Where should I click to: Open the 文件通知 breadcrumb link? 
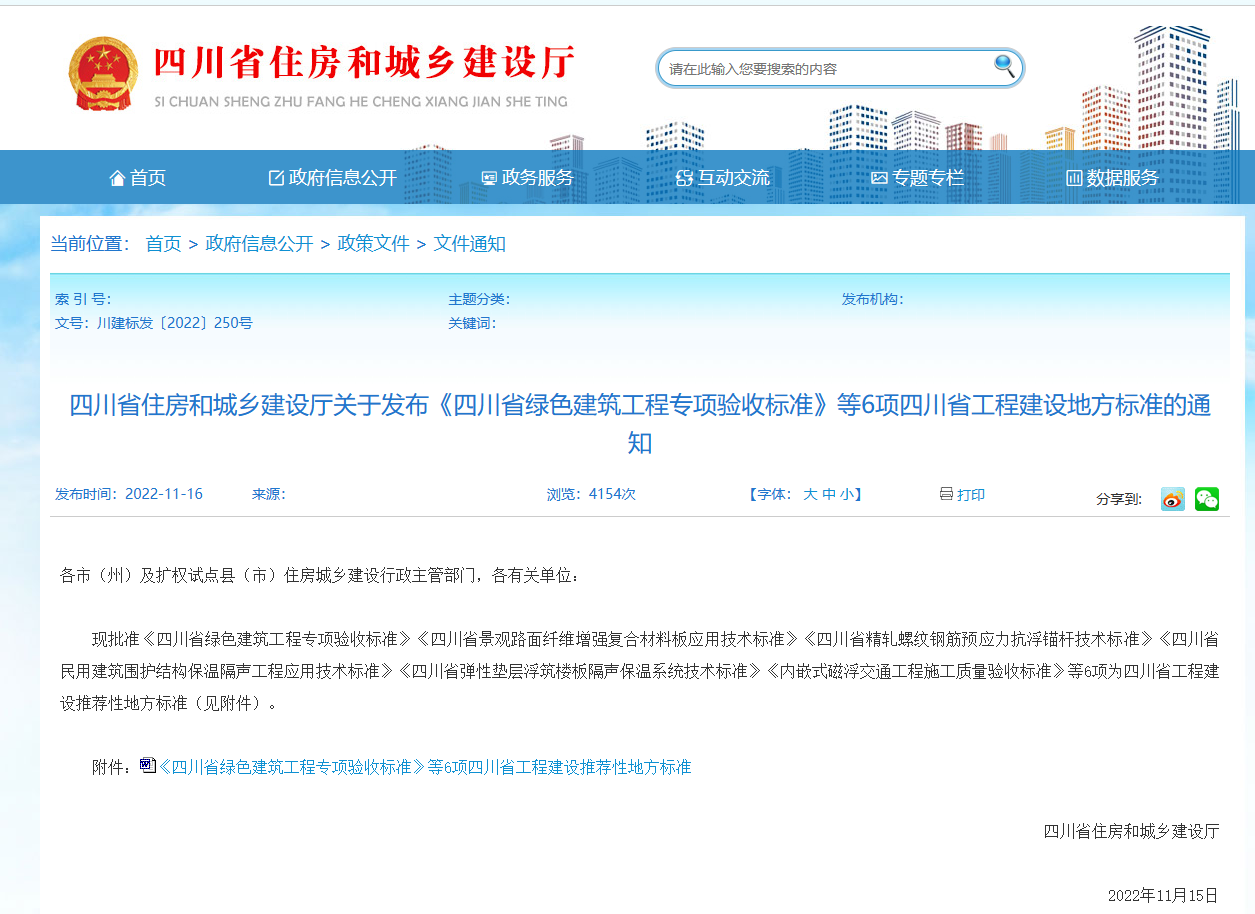471,243
